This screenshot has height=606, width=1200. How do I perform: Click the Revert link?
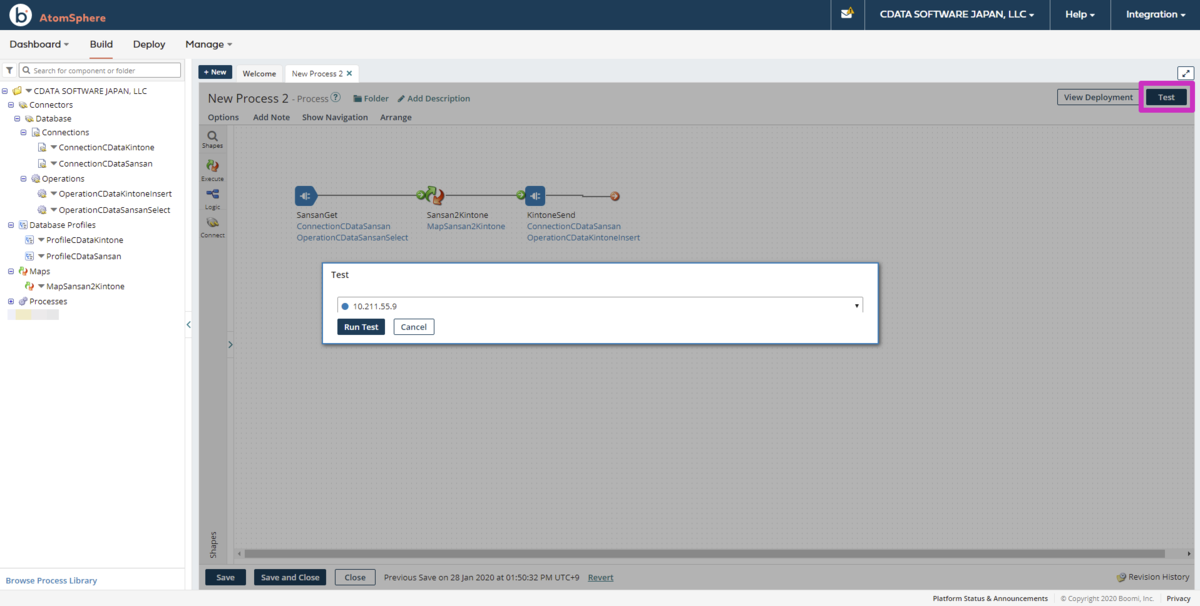tap(601, 577)
